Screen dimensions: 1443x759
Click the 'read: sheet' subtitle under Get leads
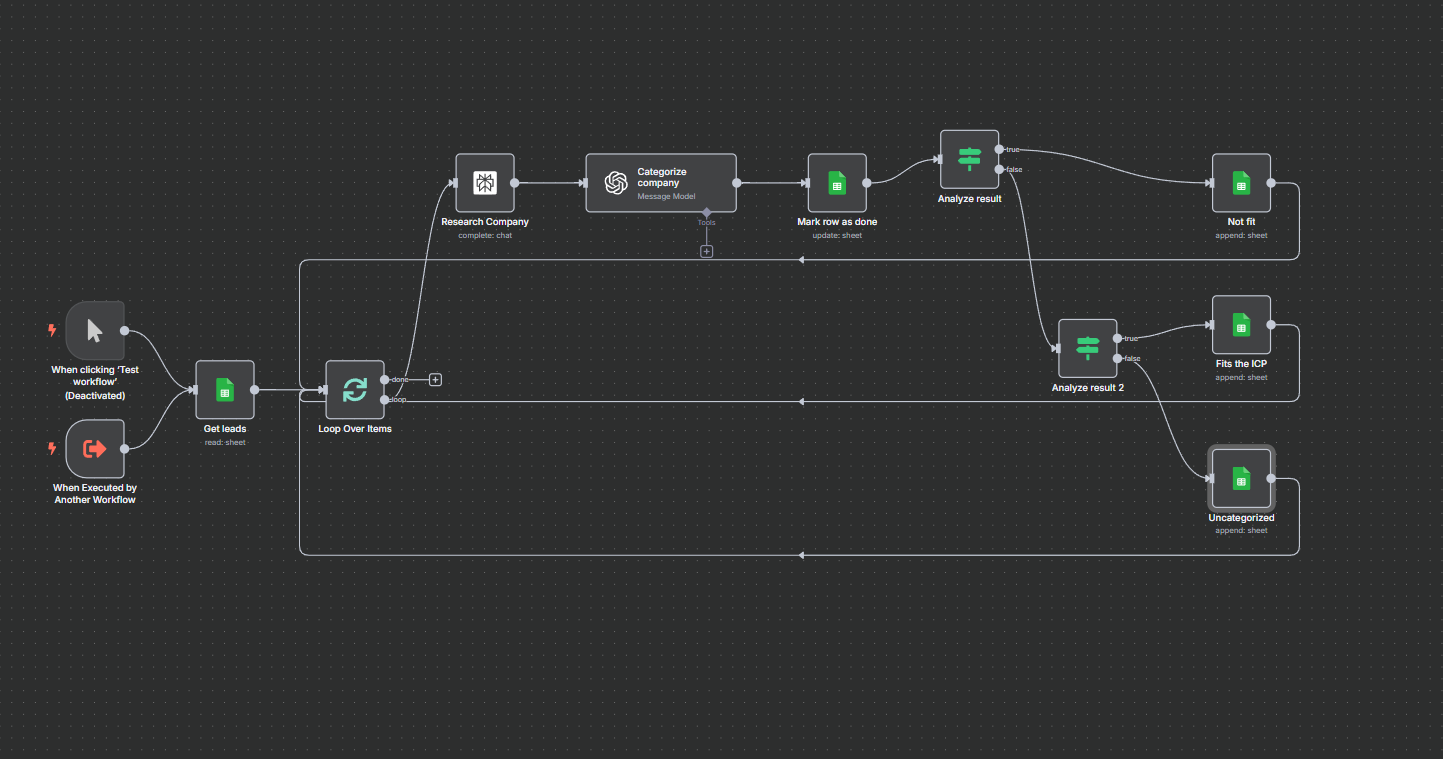tap(225, 442)
